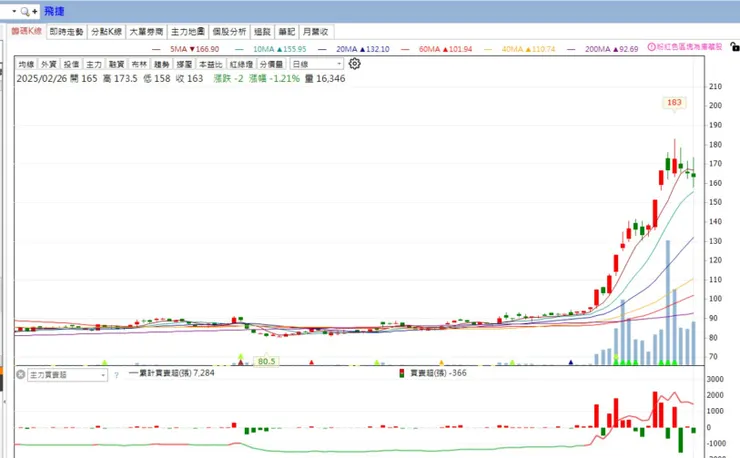
Task: Toggle the 紅綠燈 overlay button
Action: pos(241,64)
